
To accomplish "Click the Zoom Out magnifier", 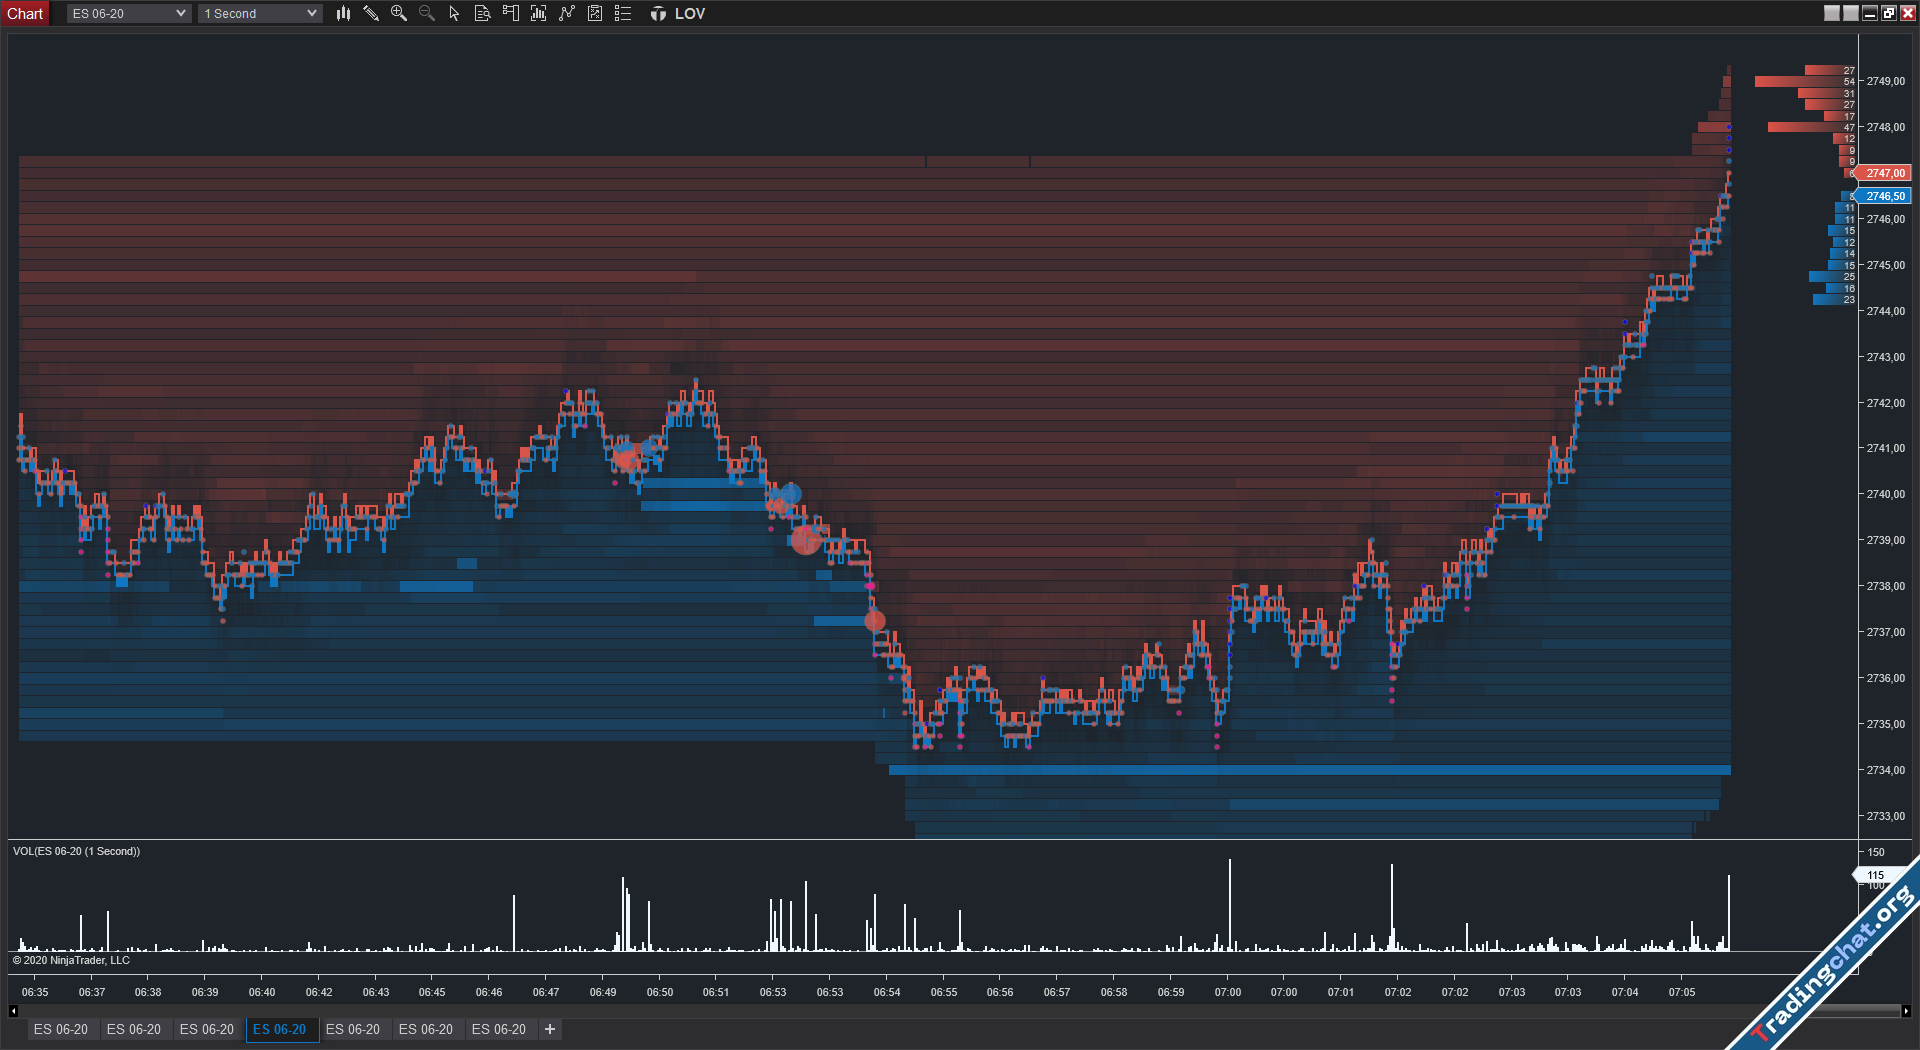I will click(x=427, y=13).
